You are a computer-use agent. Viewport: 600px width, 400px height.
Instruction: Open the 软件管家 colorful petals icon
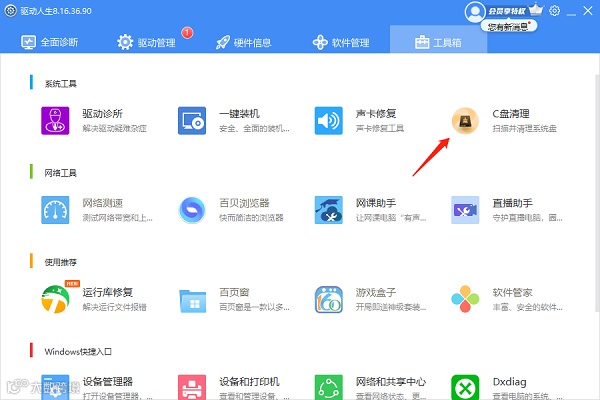pos(465,299)
